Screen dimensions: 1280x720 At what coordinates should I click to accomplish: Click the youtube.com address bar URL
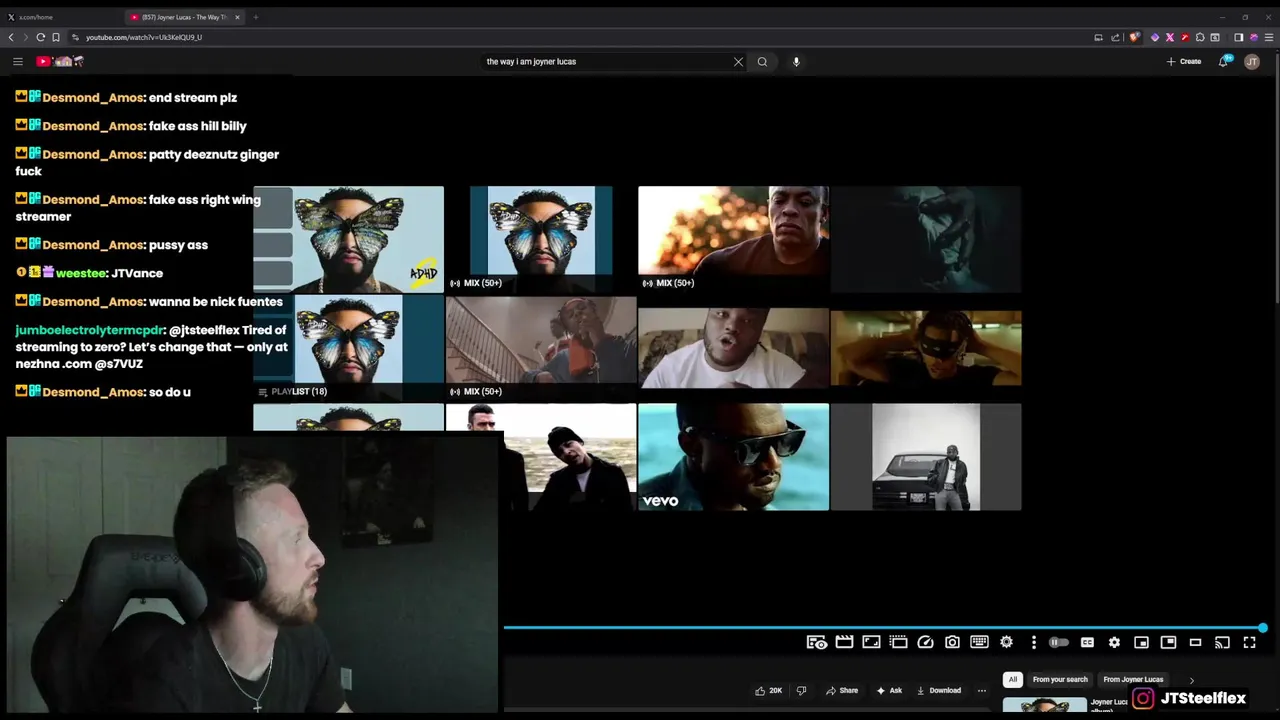coord(143,37)
